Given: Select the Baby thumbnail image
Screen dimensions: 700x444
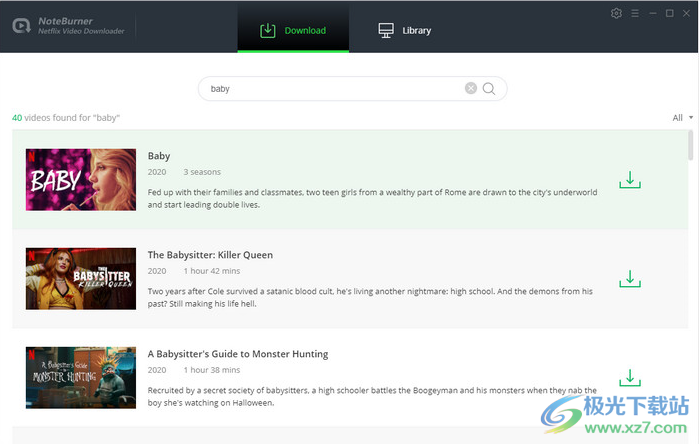Looking at the screenshot, I should (81, 180).
